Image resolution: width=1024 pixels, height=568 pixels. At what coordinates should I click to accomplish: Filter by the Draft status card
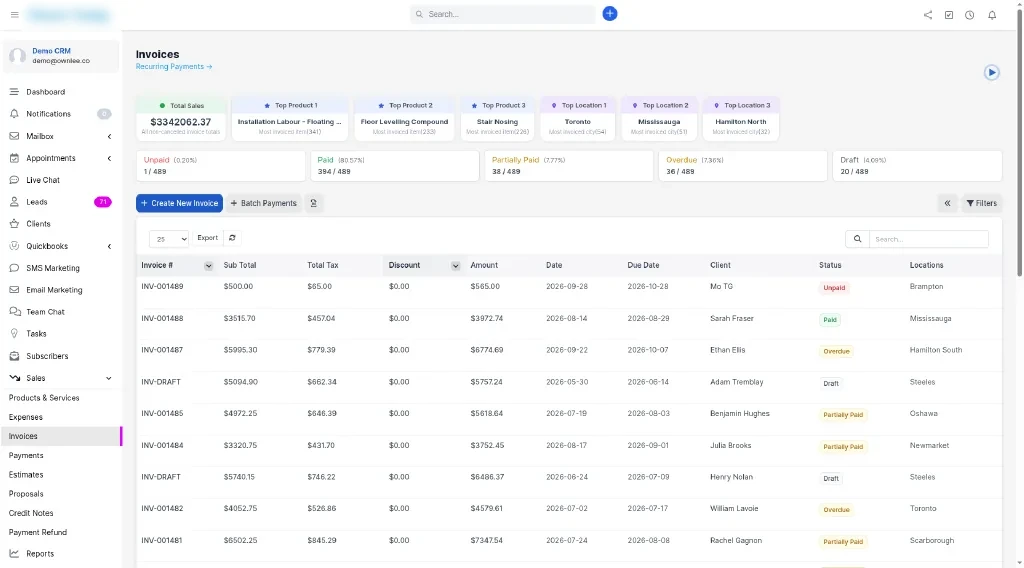coord(917,166)
